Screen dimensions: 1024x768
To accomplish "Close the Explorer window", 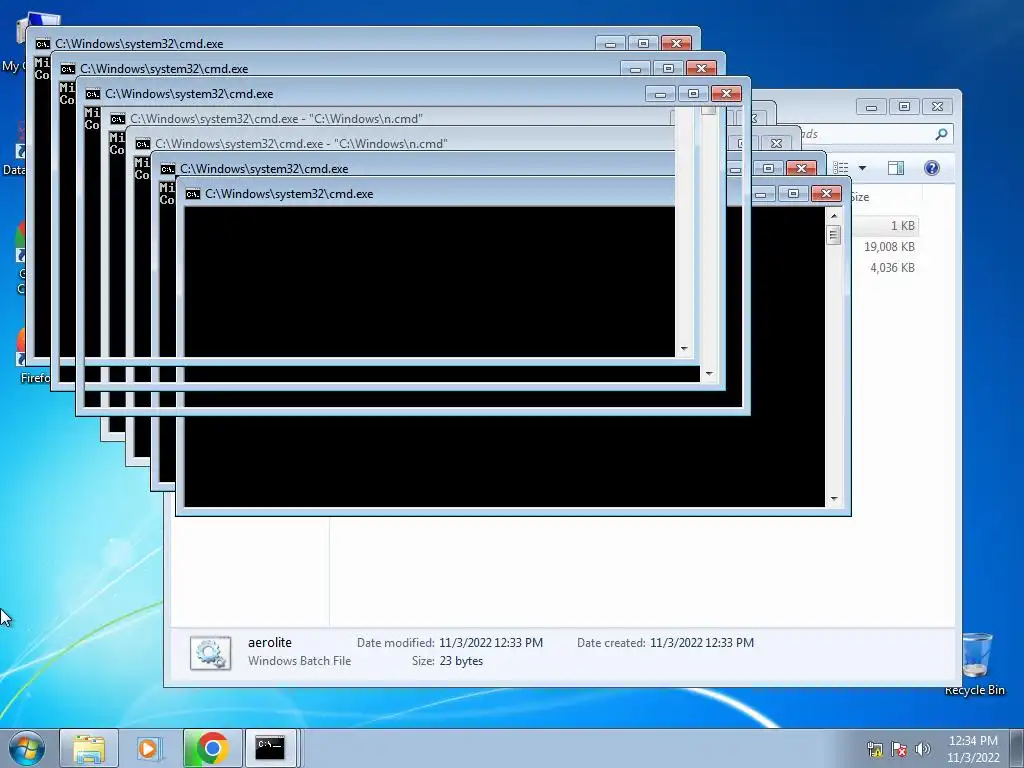I will click(x=937, y=106).
